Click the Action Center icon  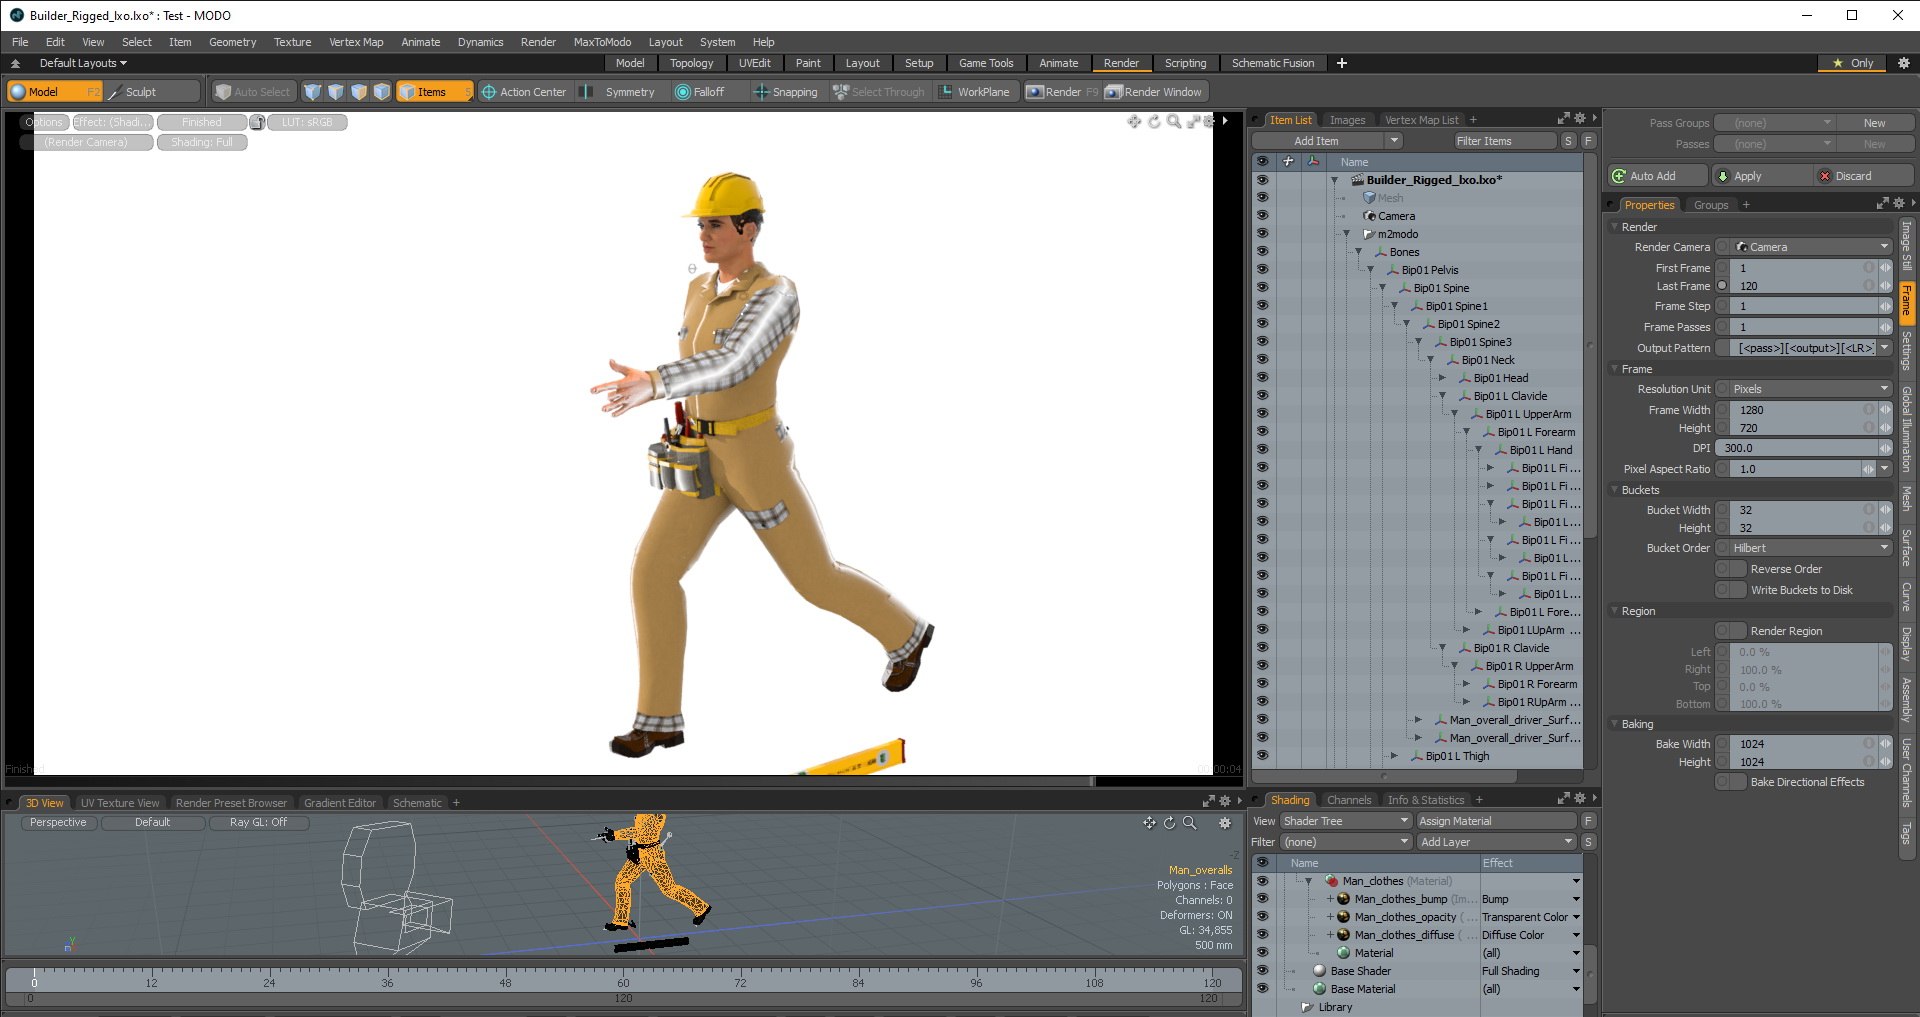point(489,92)
